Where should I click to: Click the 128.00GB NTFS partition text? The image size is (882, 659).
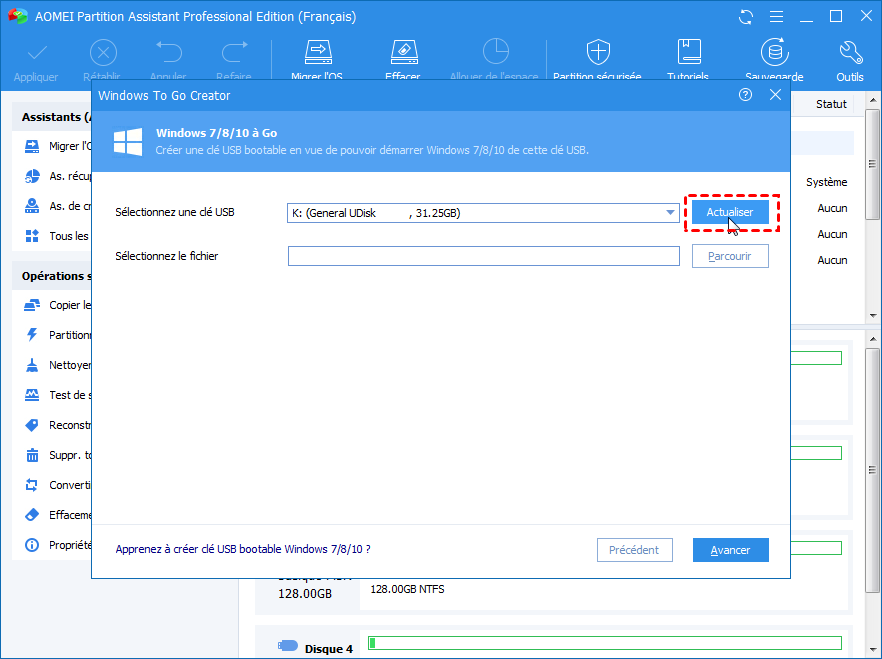407,589
